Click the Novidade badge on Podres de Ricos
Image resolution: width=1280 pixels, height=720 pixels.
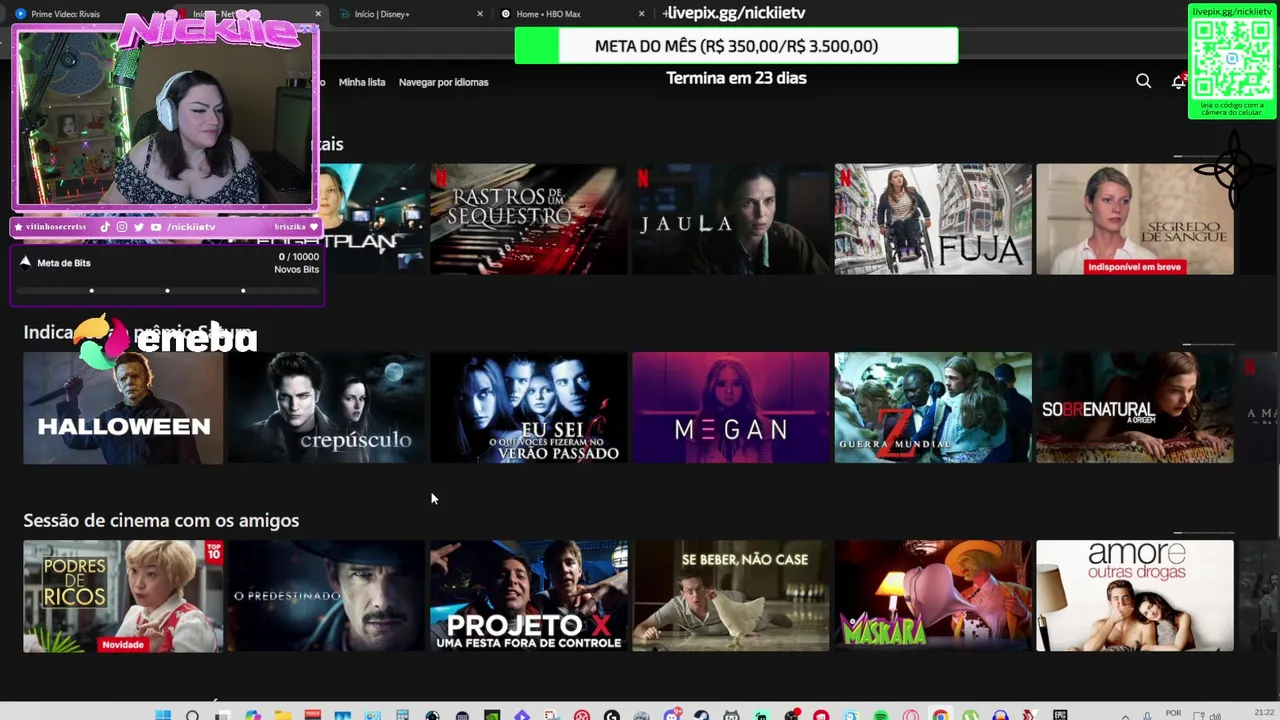pos(123,645)
